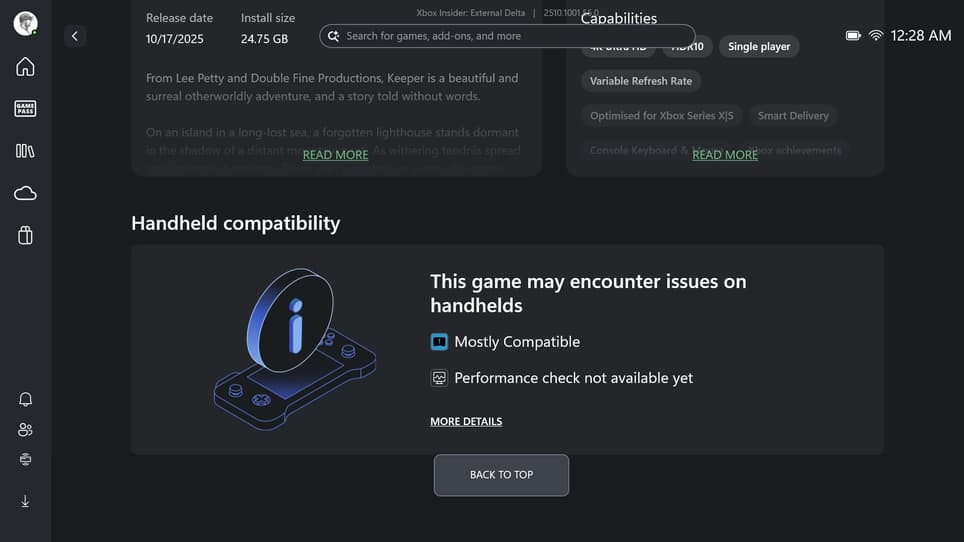
Task: Go back with the left chevron button
Action: pyautogui.click(x=75, y=36)
